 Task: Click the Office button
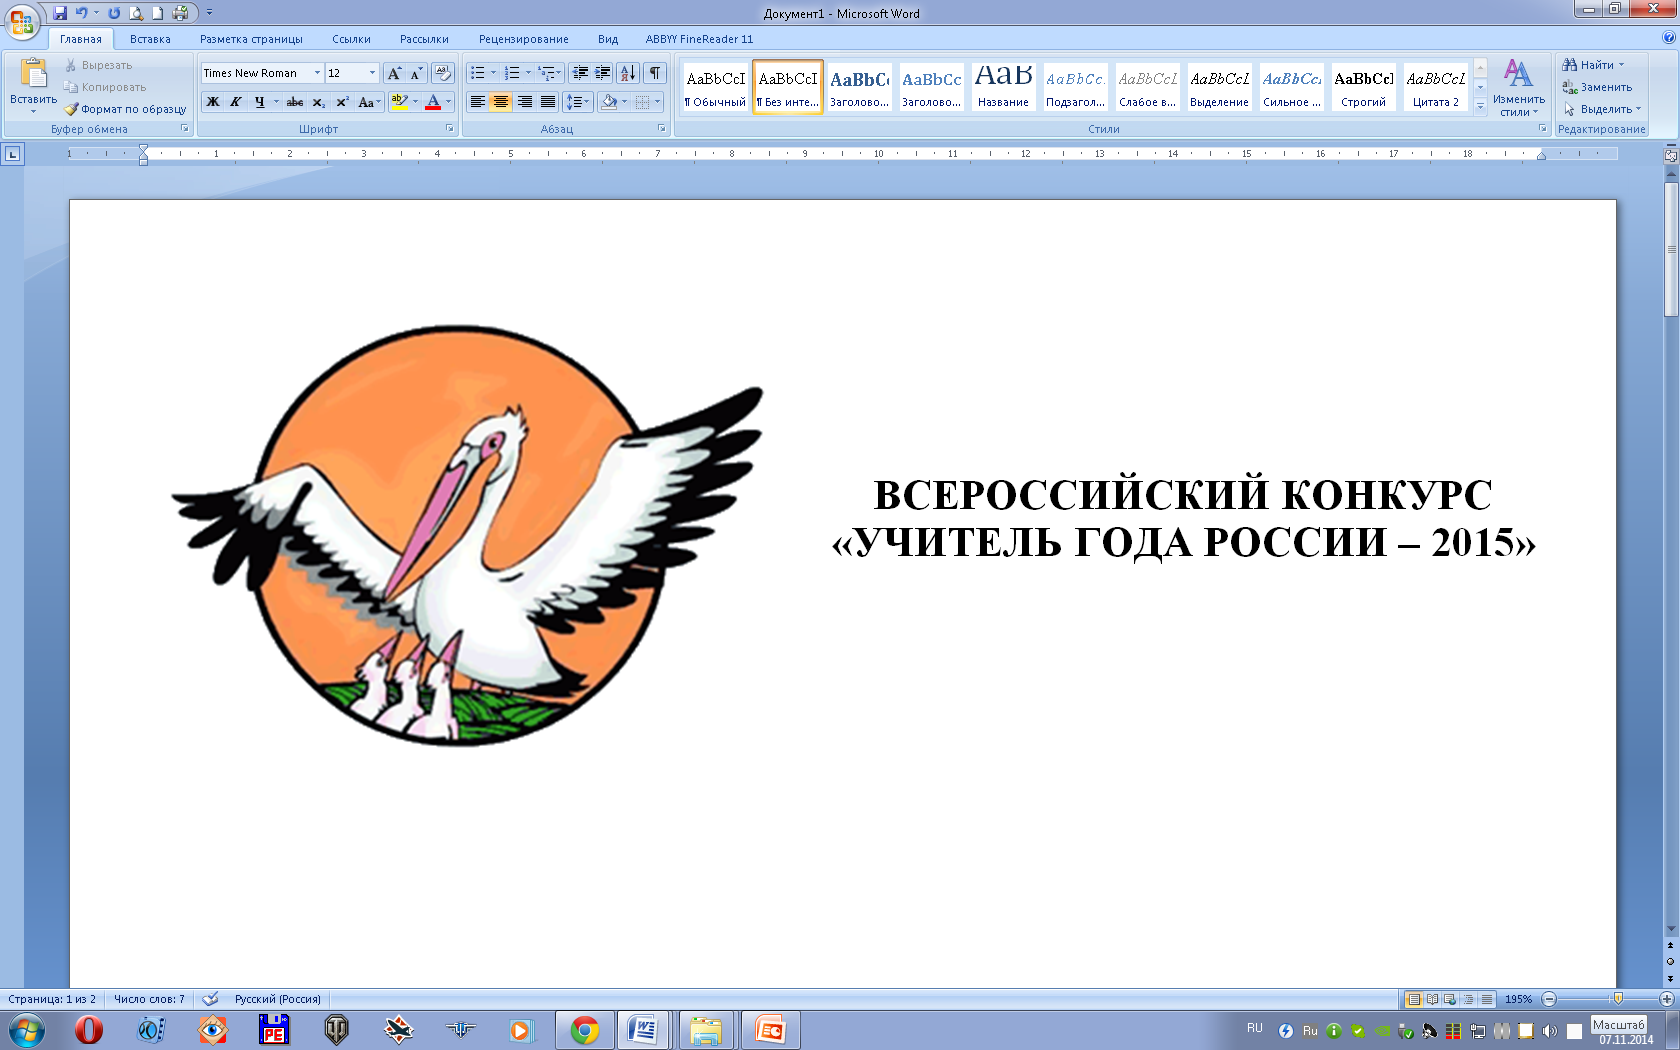(22, 21)
